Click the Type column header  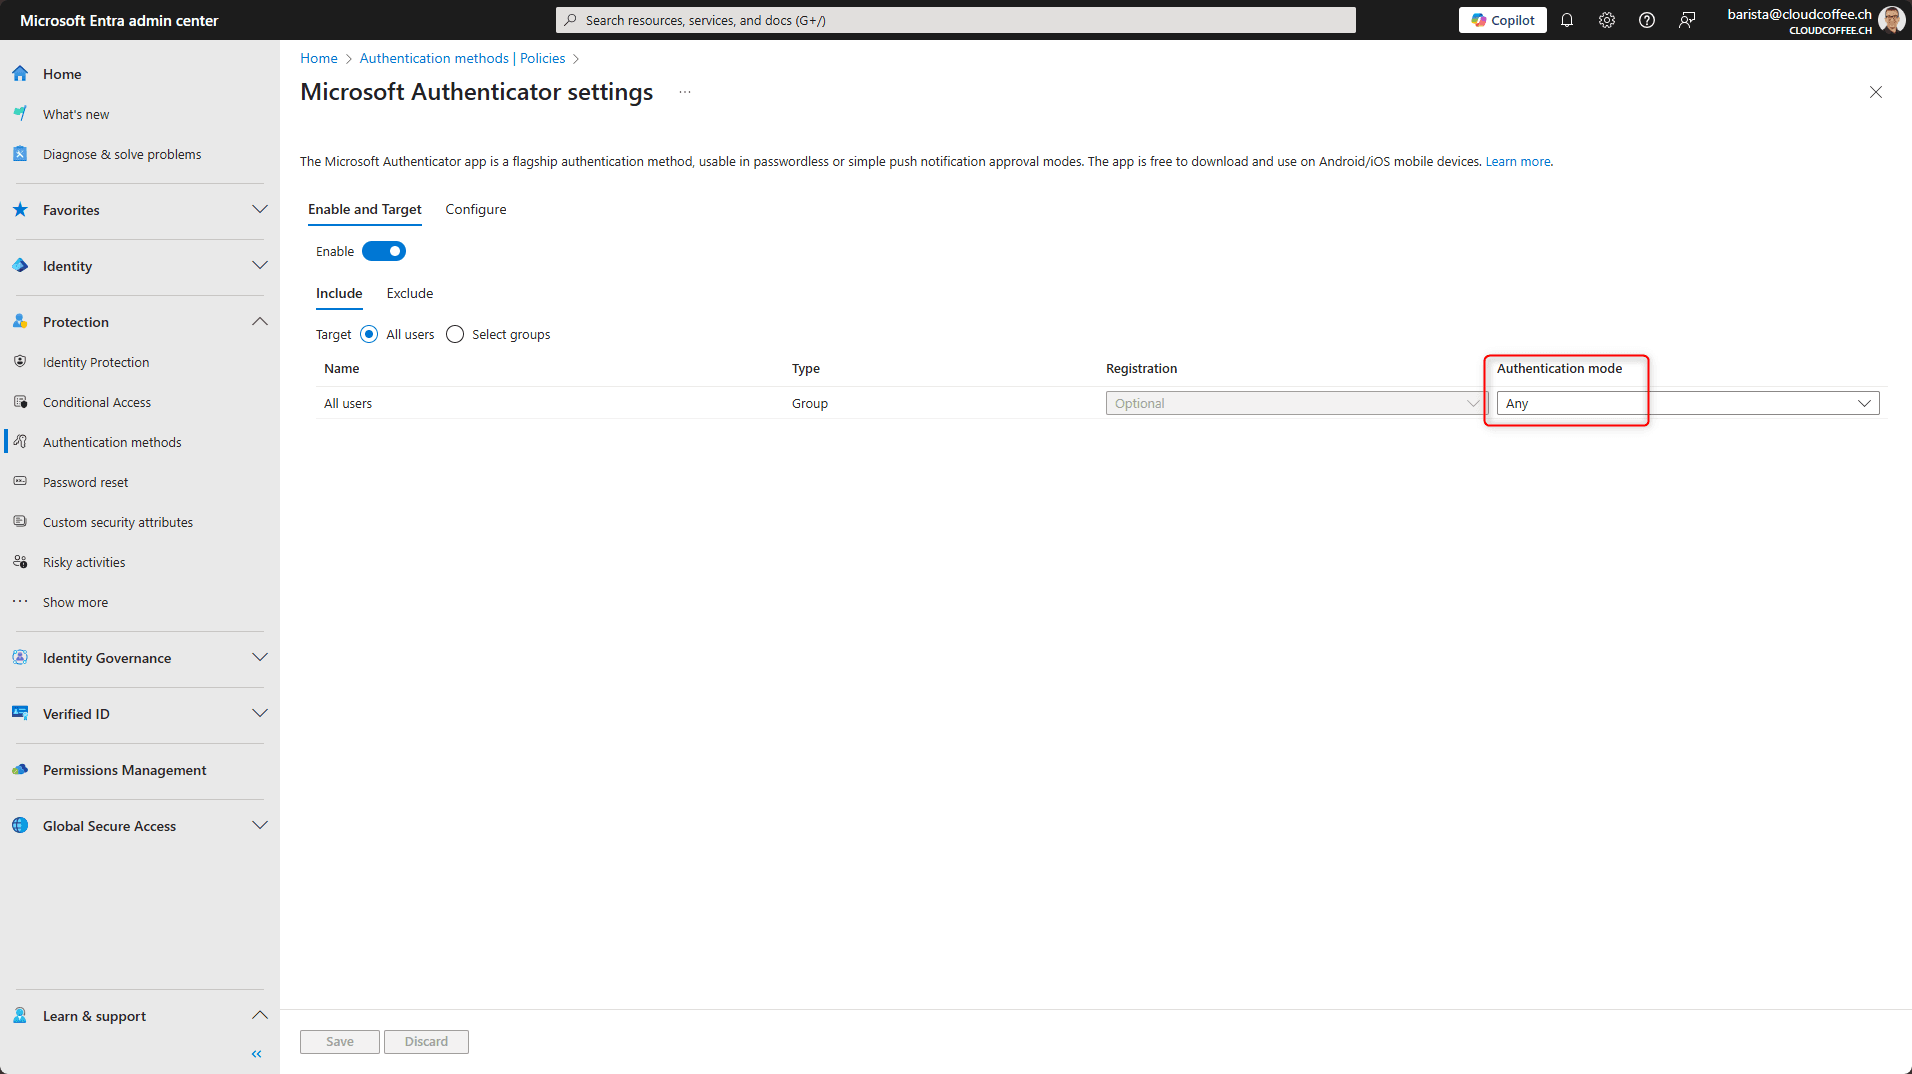click(x=806, y=368)
